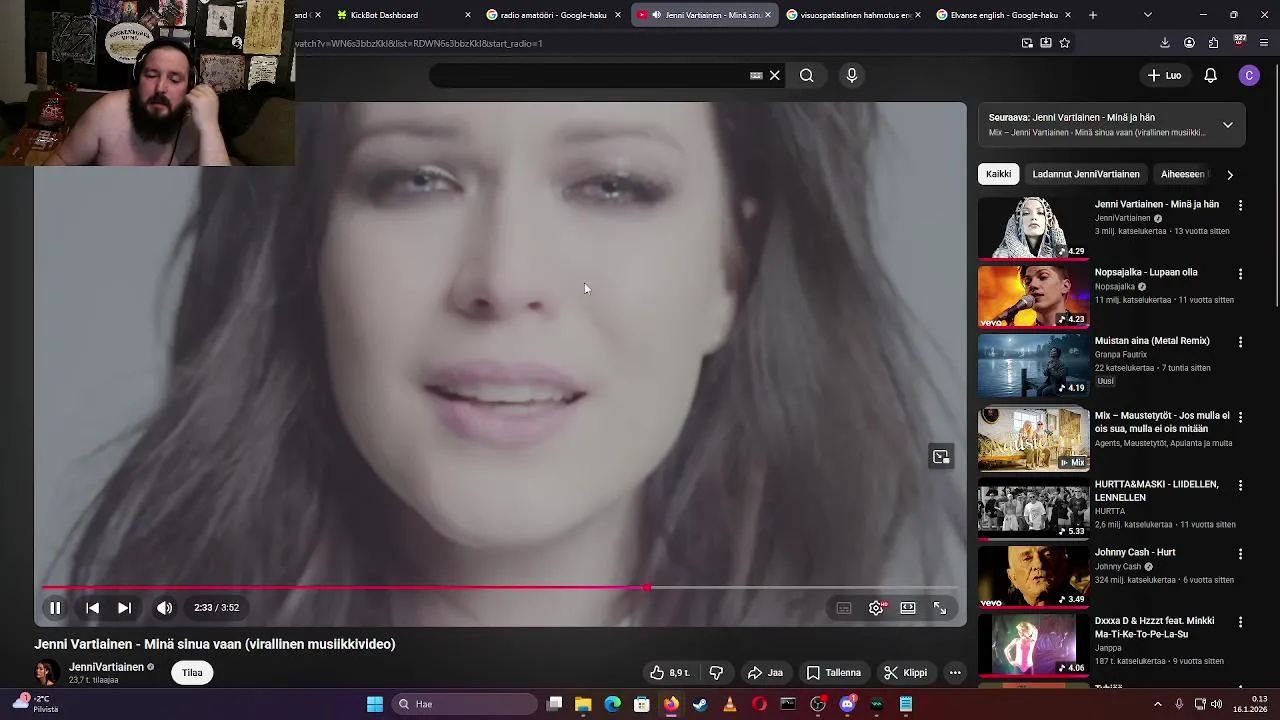
Task: Open Firefox downloads panel
Action: (1165, 43)
